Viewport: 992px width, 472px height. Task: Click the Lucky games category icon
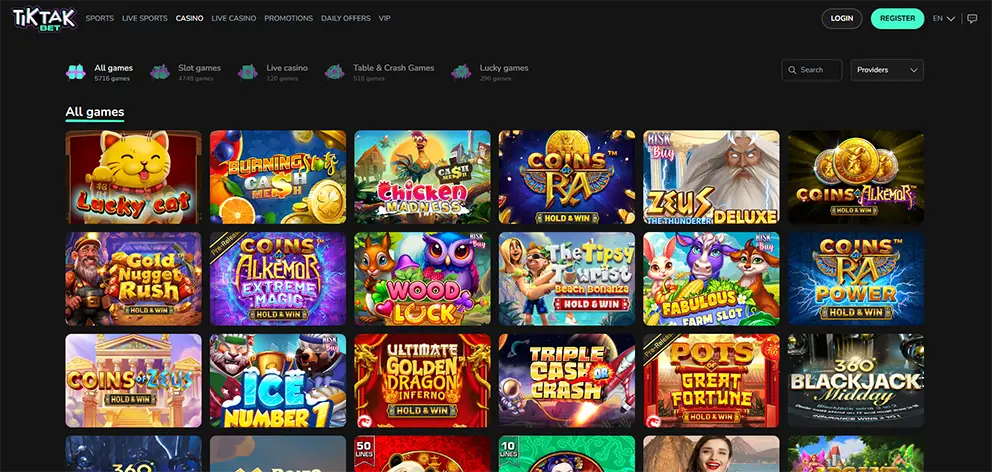(461, 72)
